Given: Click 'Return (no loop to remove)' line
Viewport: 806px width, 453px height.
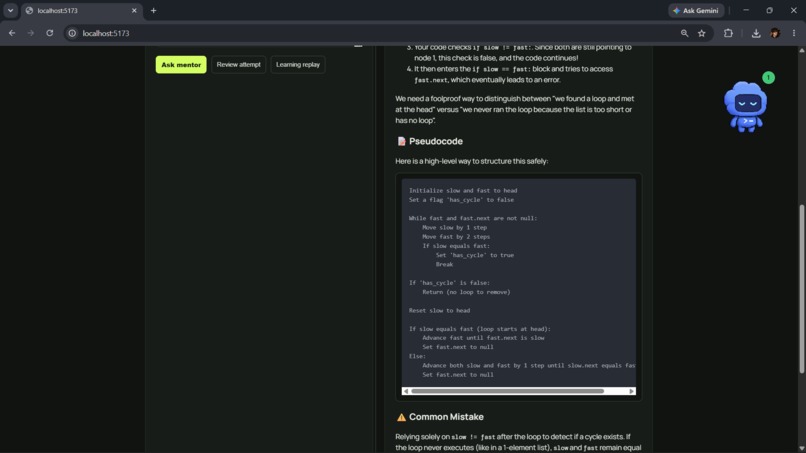Looking at the screenshot, I should tap(466, 292).
